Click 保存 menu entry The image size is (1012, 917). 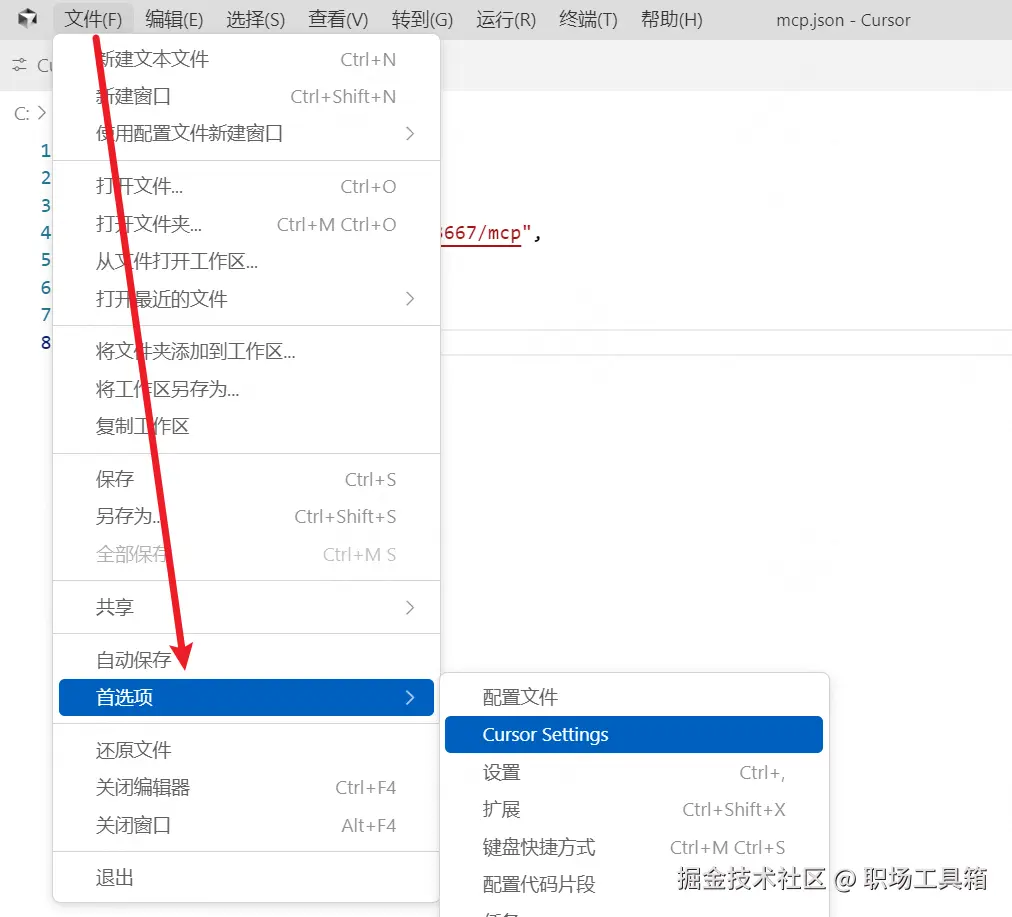tap(246, 479)
